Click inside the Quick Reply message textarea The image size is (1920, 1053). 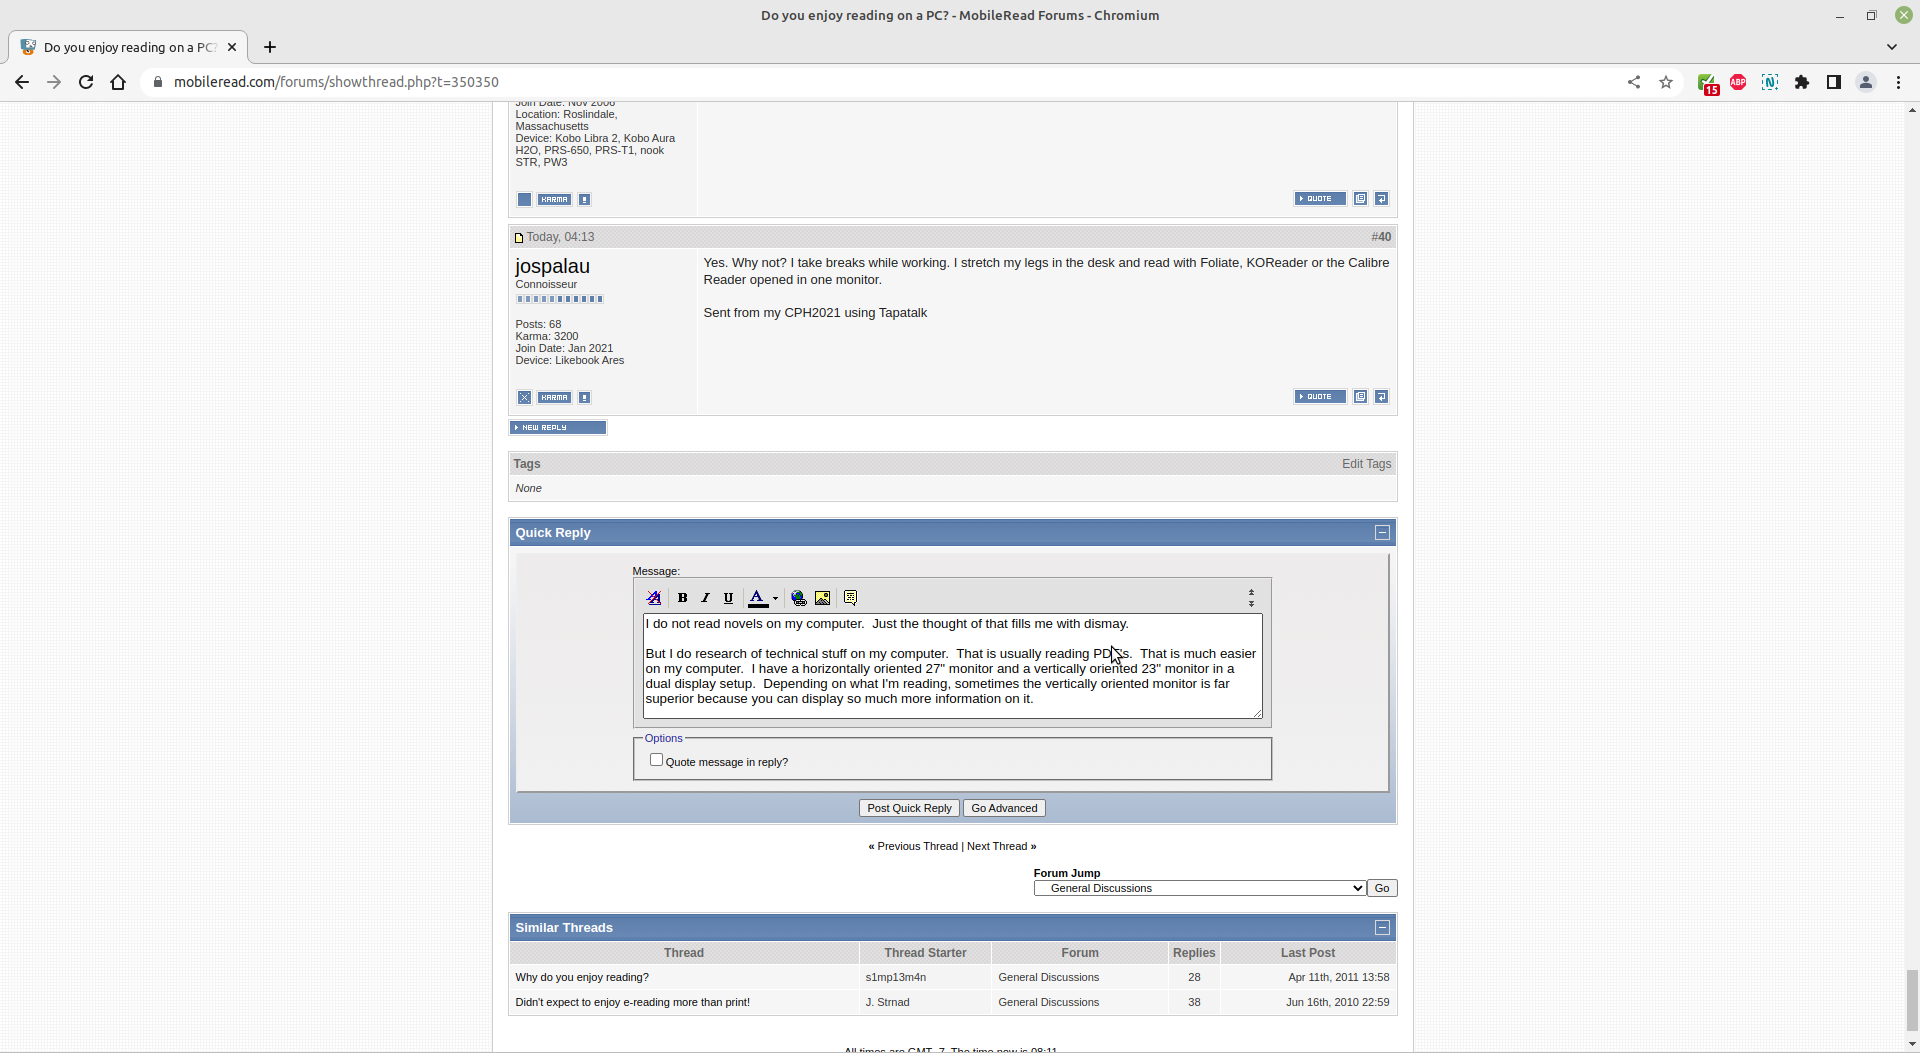(x=952, y=666)
